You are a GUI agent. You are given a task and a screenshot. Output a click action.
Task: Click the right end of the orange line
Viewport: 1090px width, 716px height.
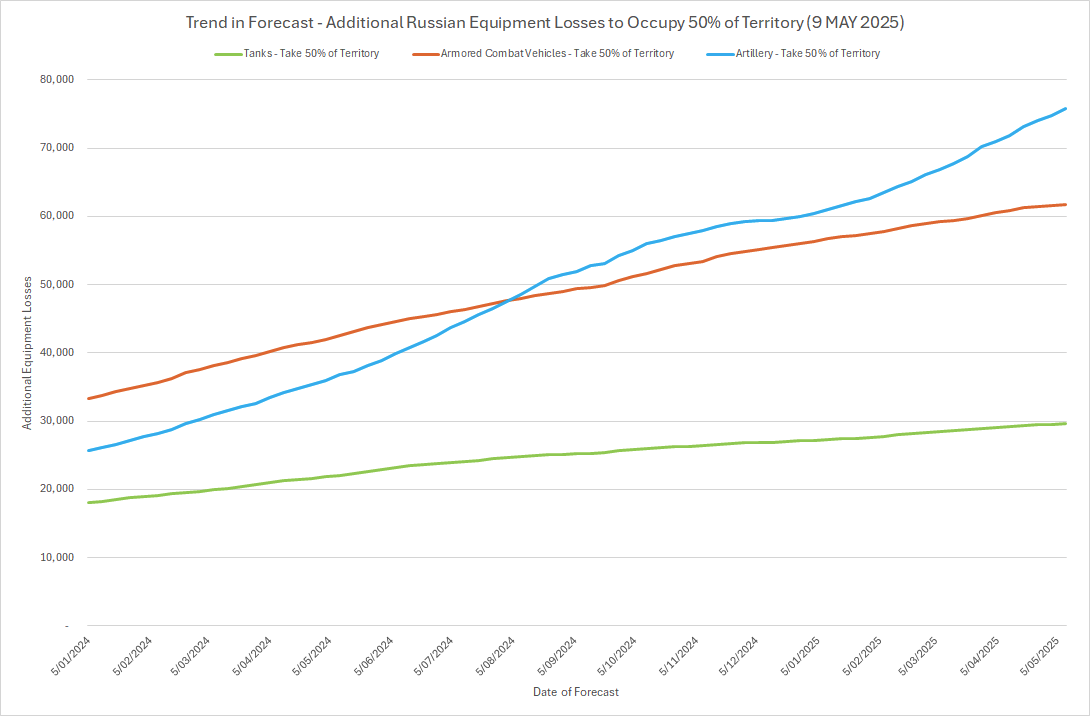click(x=1065, y=204)
